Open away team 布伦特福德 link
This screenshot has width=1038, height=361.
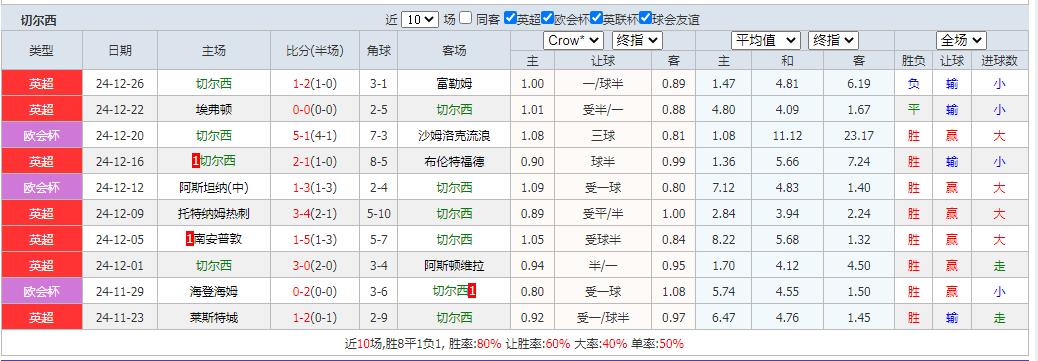coord(454,162)
